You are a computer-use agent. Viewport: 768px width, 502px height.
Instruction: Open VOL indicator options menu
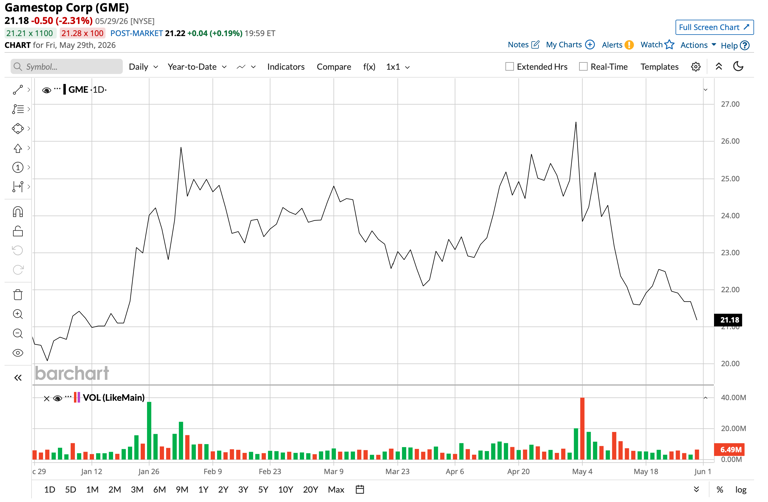(68, 397)
